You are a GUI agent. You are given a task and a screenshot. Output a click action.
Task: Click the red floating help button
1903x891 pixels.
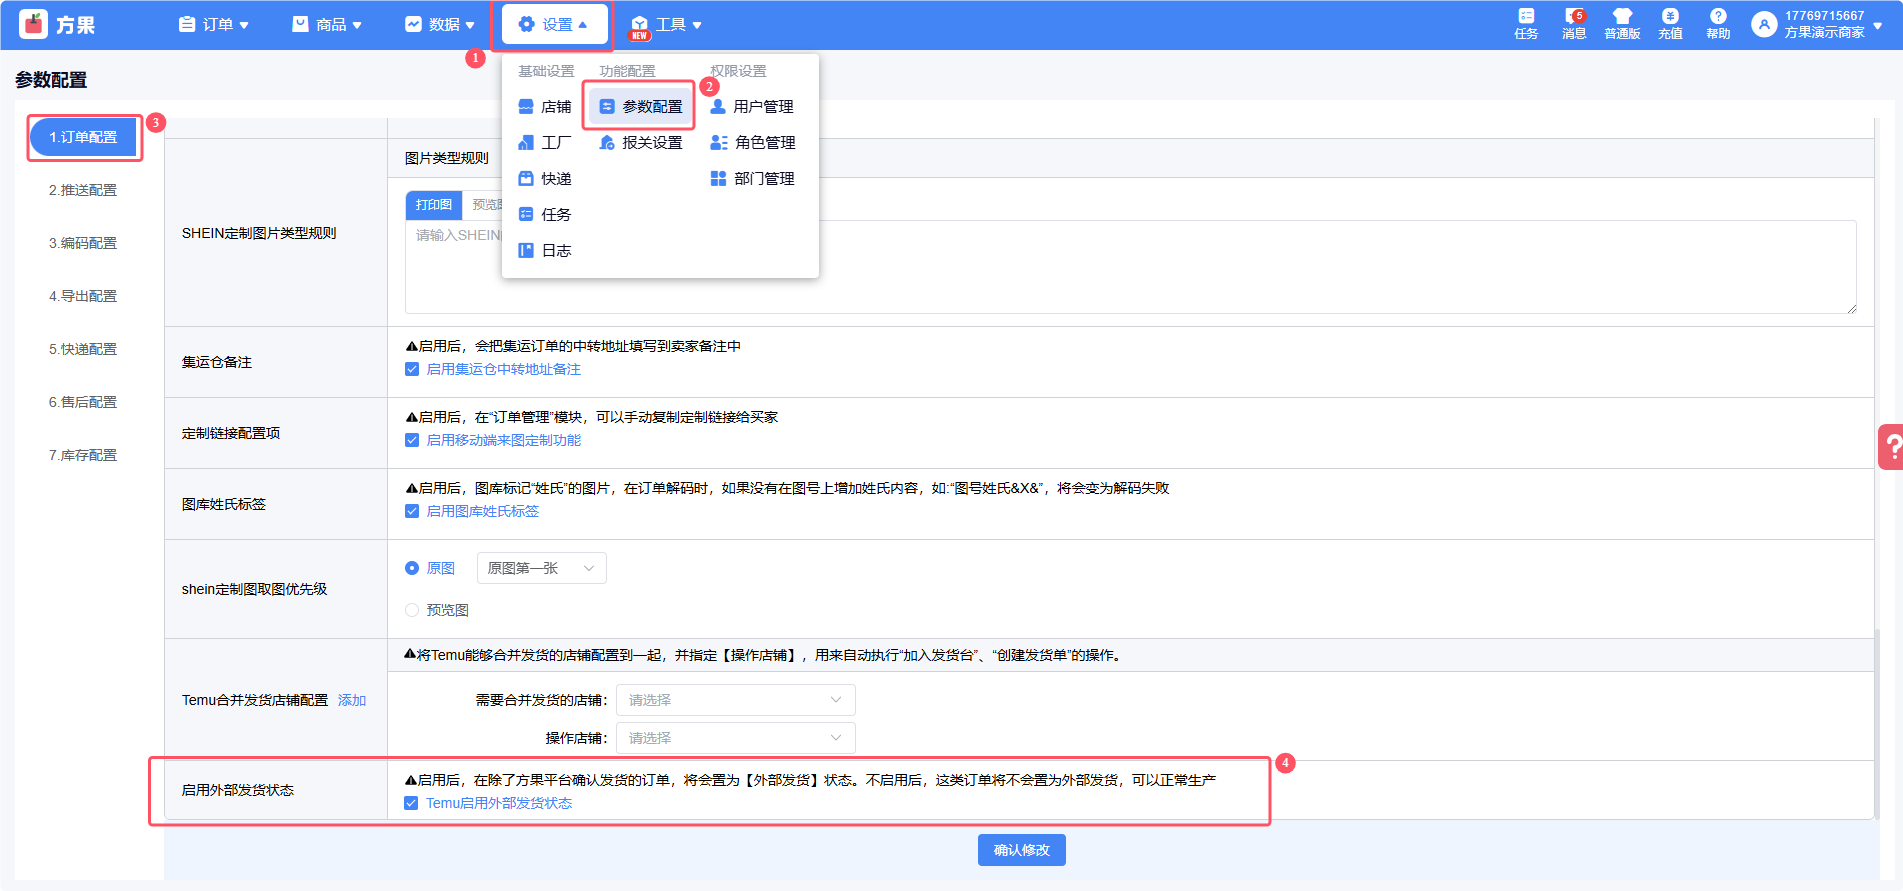click(1890, 447)
